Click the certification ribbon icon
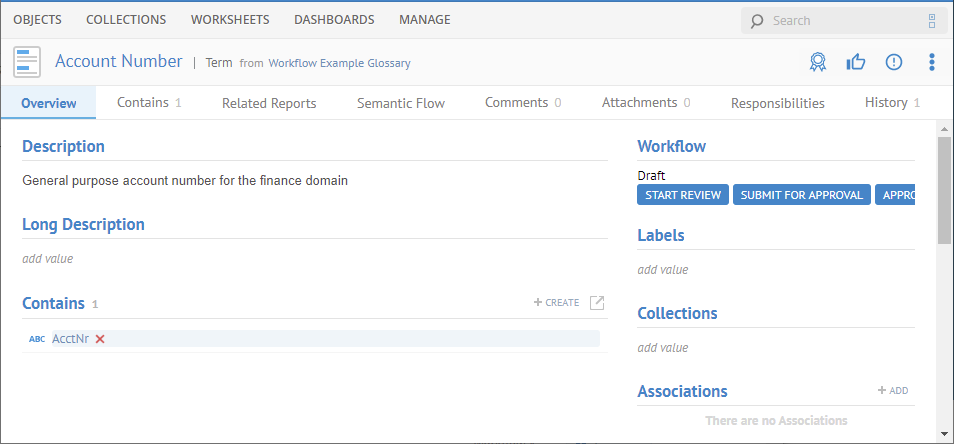The image size is (954, 444). click(x=818, y=62)
